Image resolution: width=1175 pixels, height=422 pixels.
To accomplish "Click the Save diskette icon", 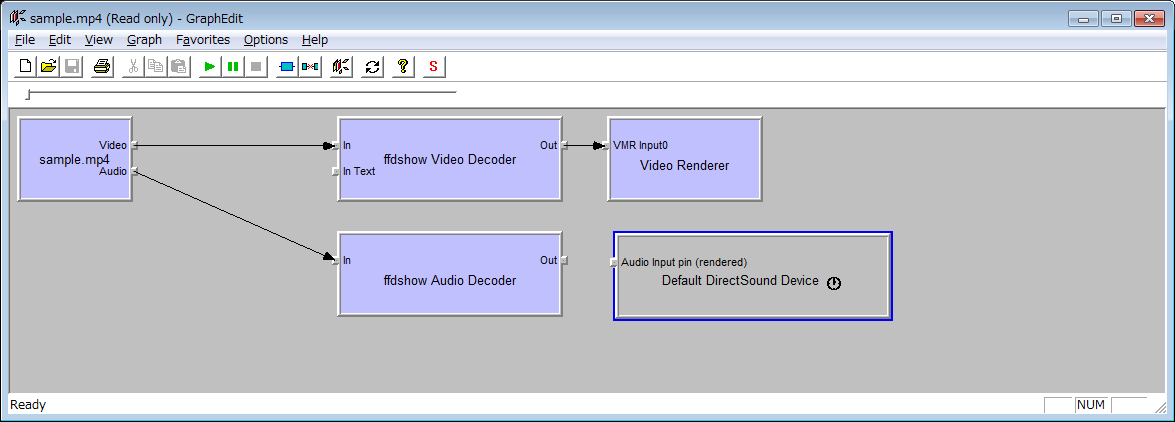I will tap(71, 67).
